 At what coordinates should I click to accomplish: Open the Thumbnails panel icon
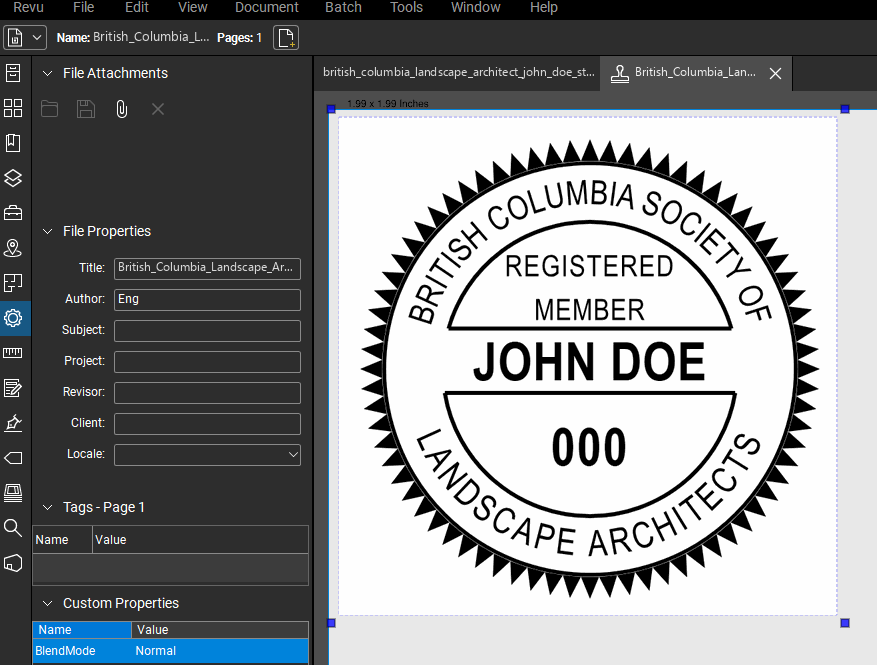click(13, 108)
